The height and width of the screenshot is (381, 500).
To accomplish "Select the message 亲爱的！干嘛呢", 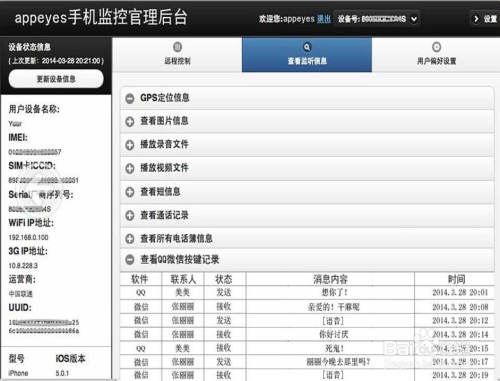I will click(x=334, y=307).
